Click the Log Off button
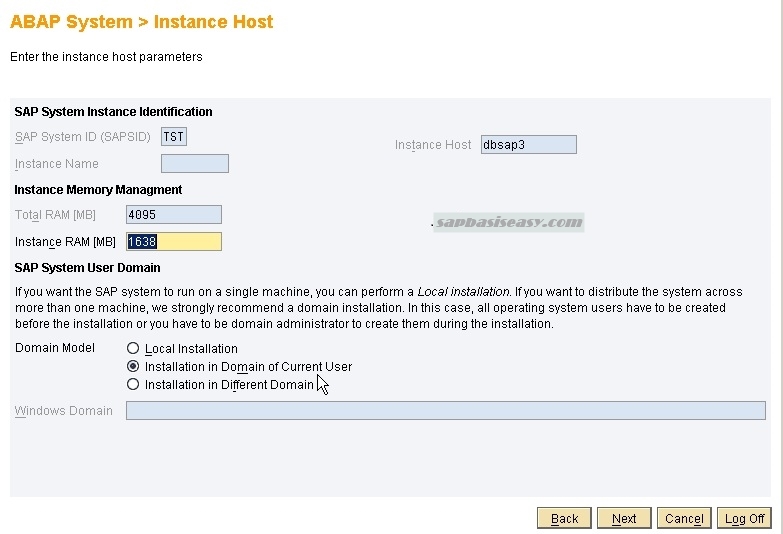Screen dimensions: 783x534 click(x=744, y=518)
